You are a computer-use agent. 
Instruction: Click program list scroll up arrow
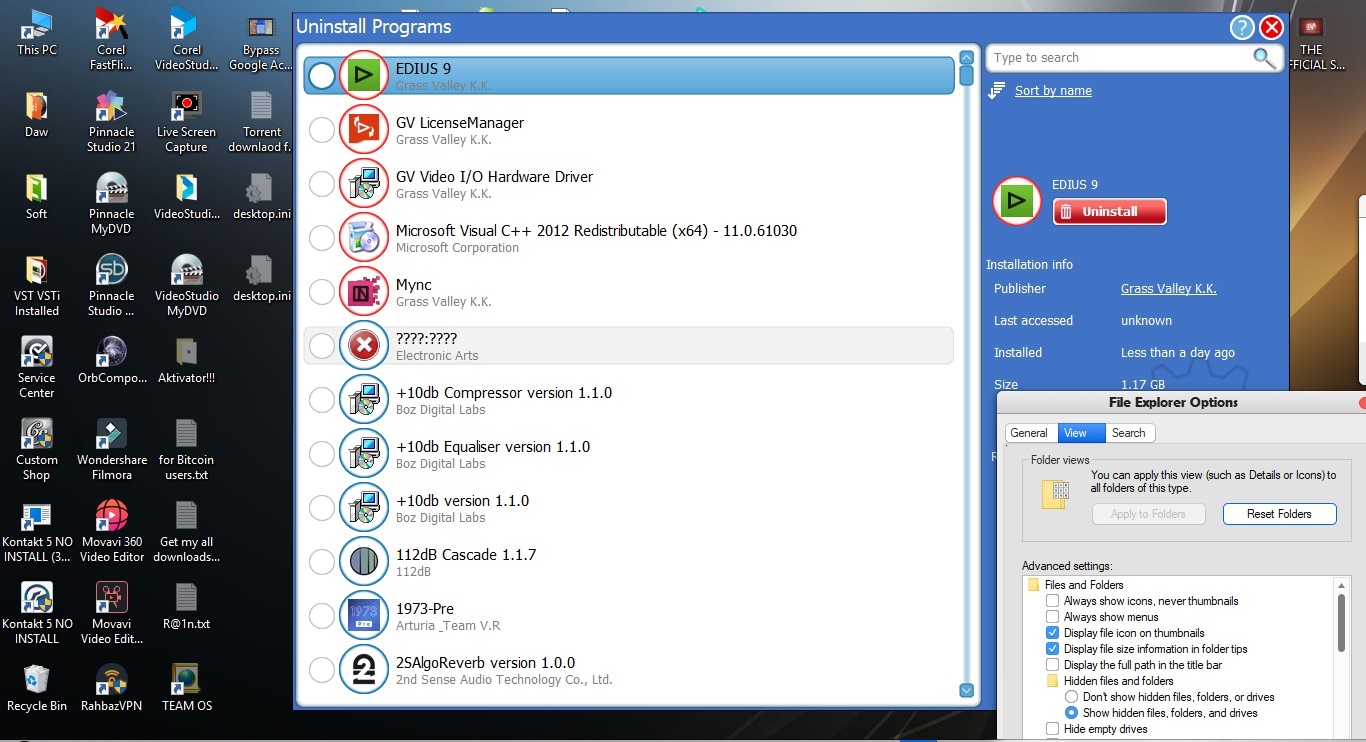[x=966, y=58]
